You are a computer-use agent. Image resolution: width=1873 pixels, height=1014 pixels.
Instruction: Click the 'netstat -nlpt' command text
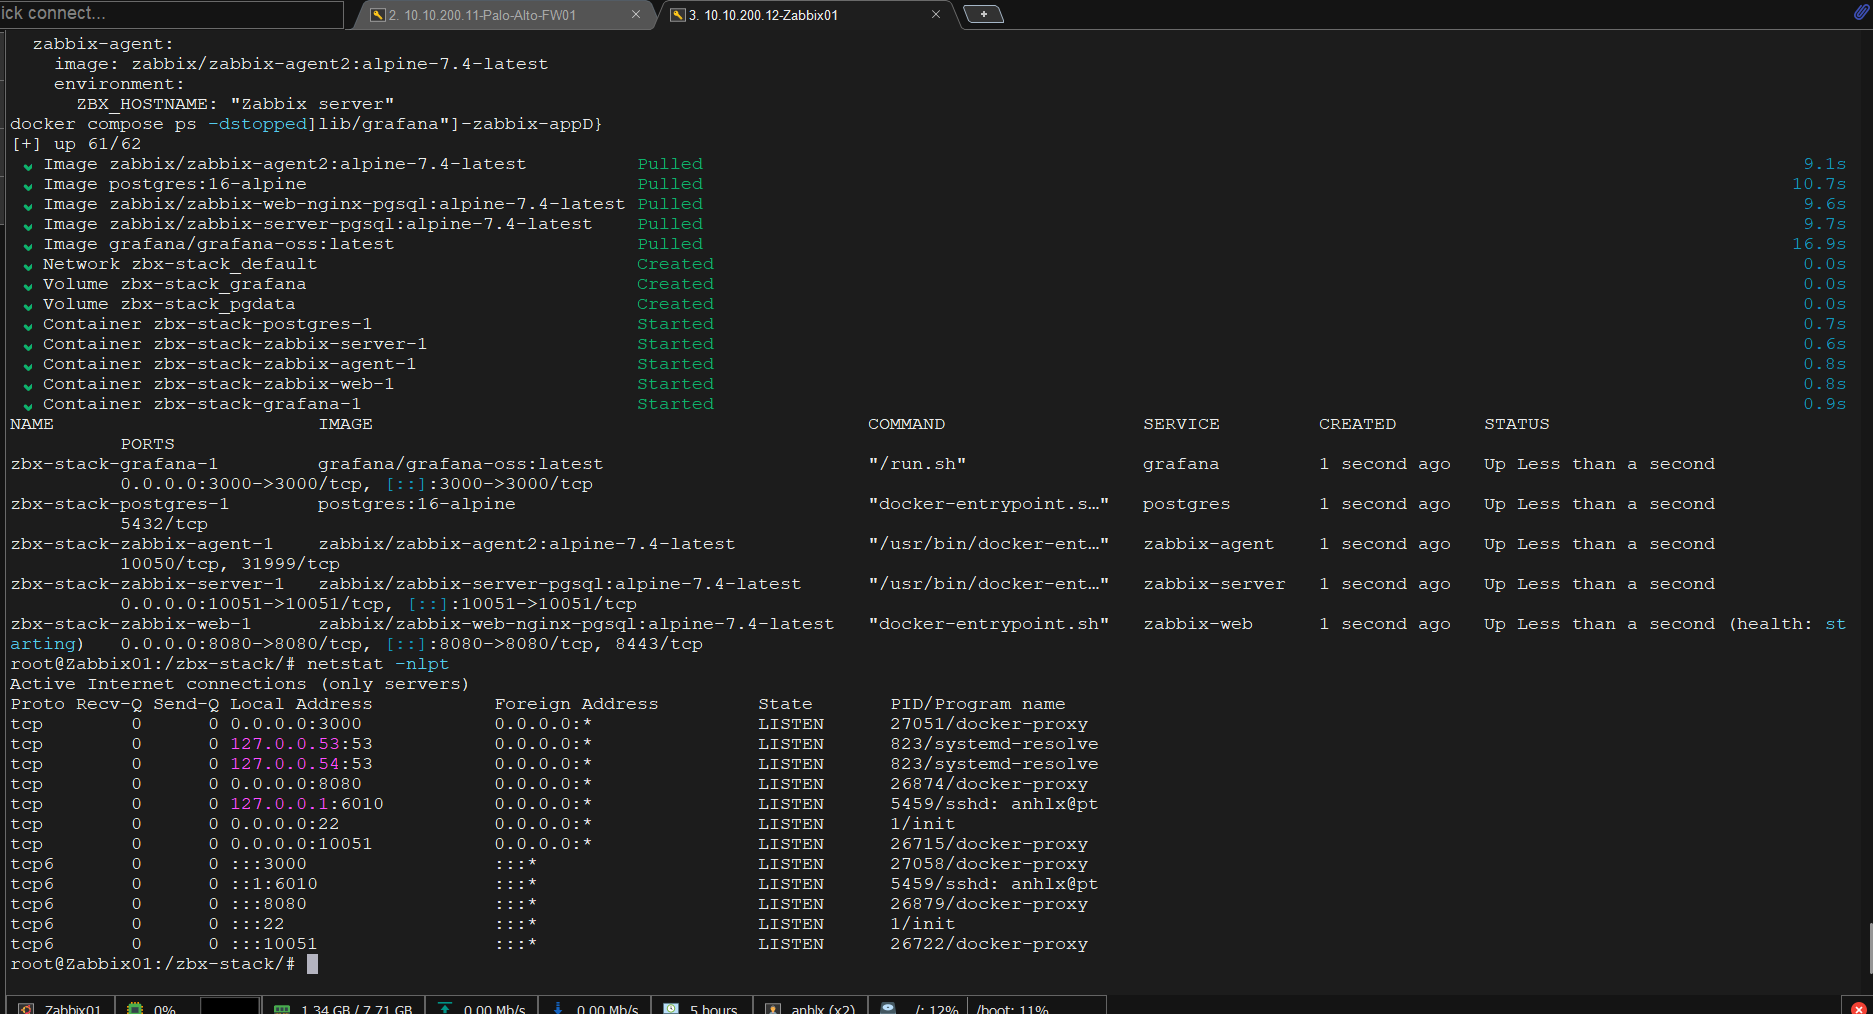(378, 664)
